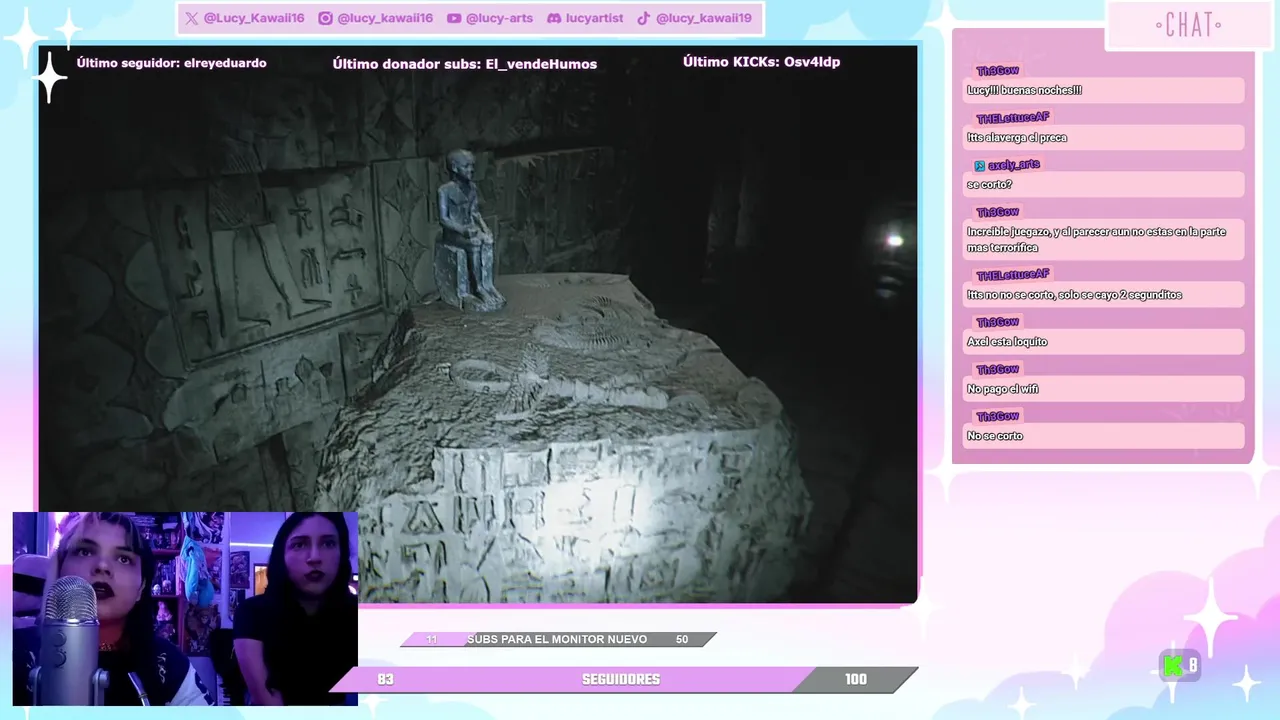The image size is (1280, 720).
Task: Click the Instagram logo icon
Action: 325,18
